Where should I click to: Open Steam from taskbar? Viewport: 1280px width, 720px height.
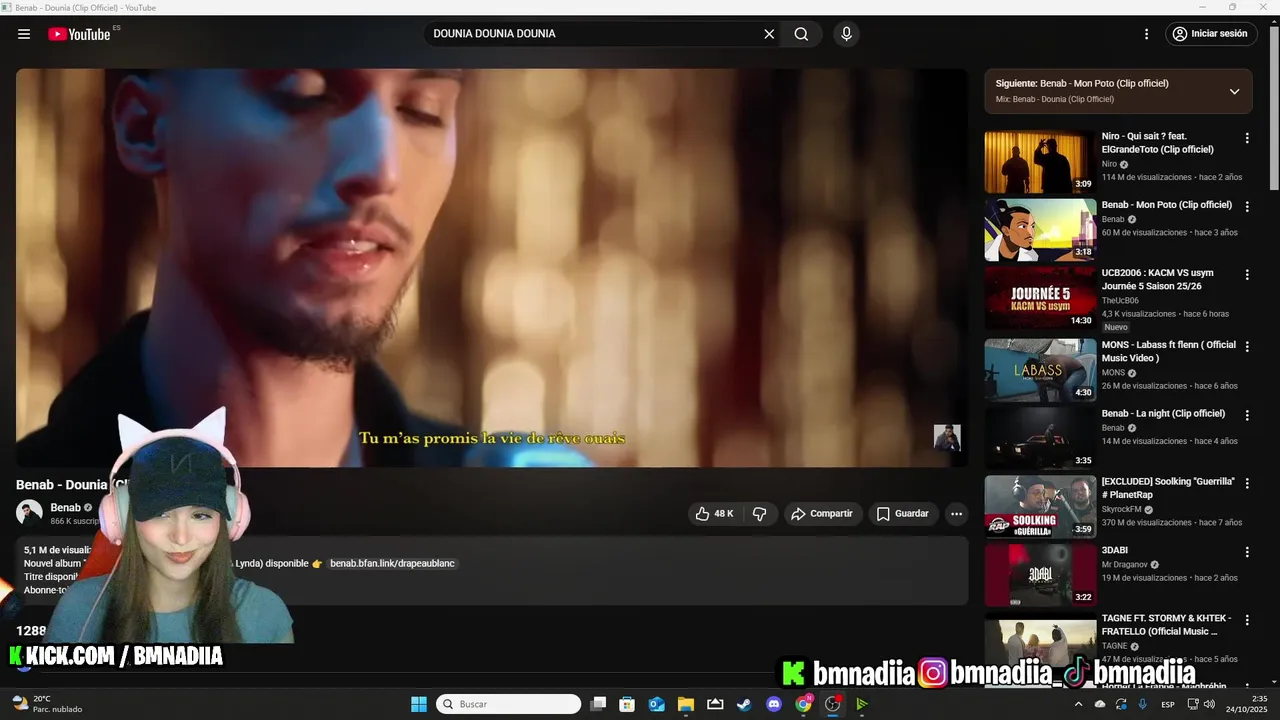(744, 704)
